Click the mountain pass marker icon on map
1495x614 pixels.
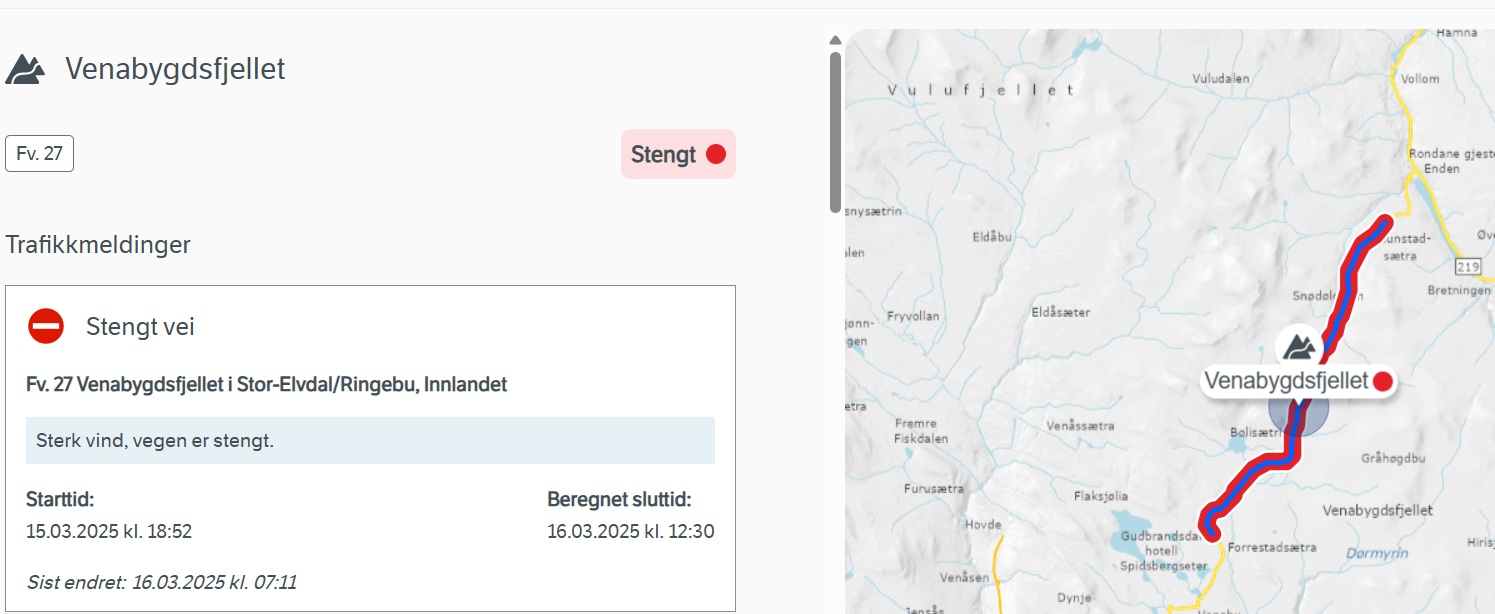(1298, 346)
